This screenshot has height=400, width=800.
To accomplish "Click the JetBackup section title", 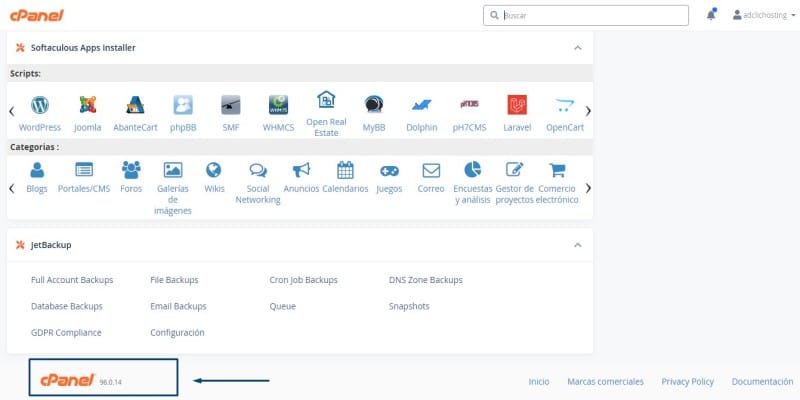I will click(x=51, y=245).
